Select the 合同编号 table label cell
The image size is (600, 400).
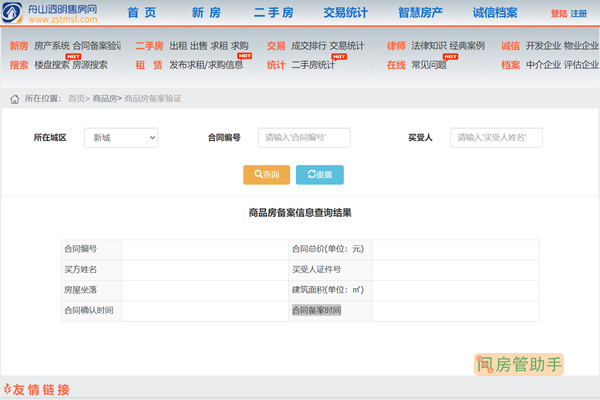point(91,250)
